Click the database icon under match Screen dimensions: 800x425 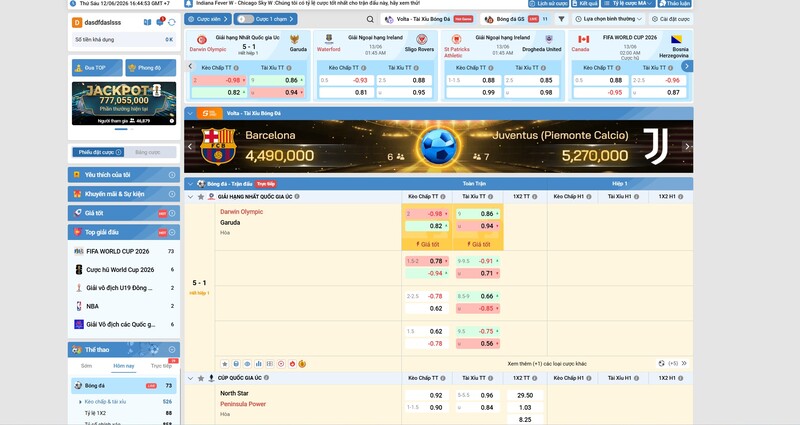coord(236,364)
